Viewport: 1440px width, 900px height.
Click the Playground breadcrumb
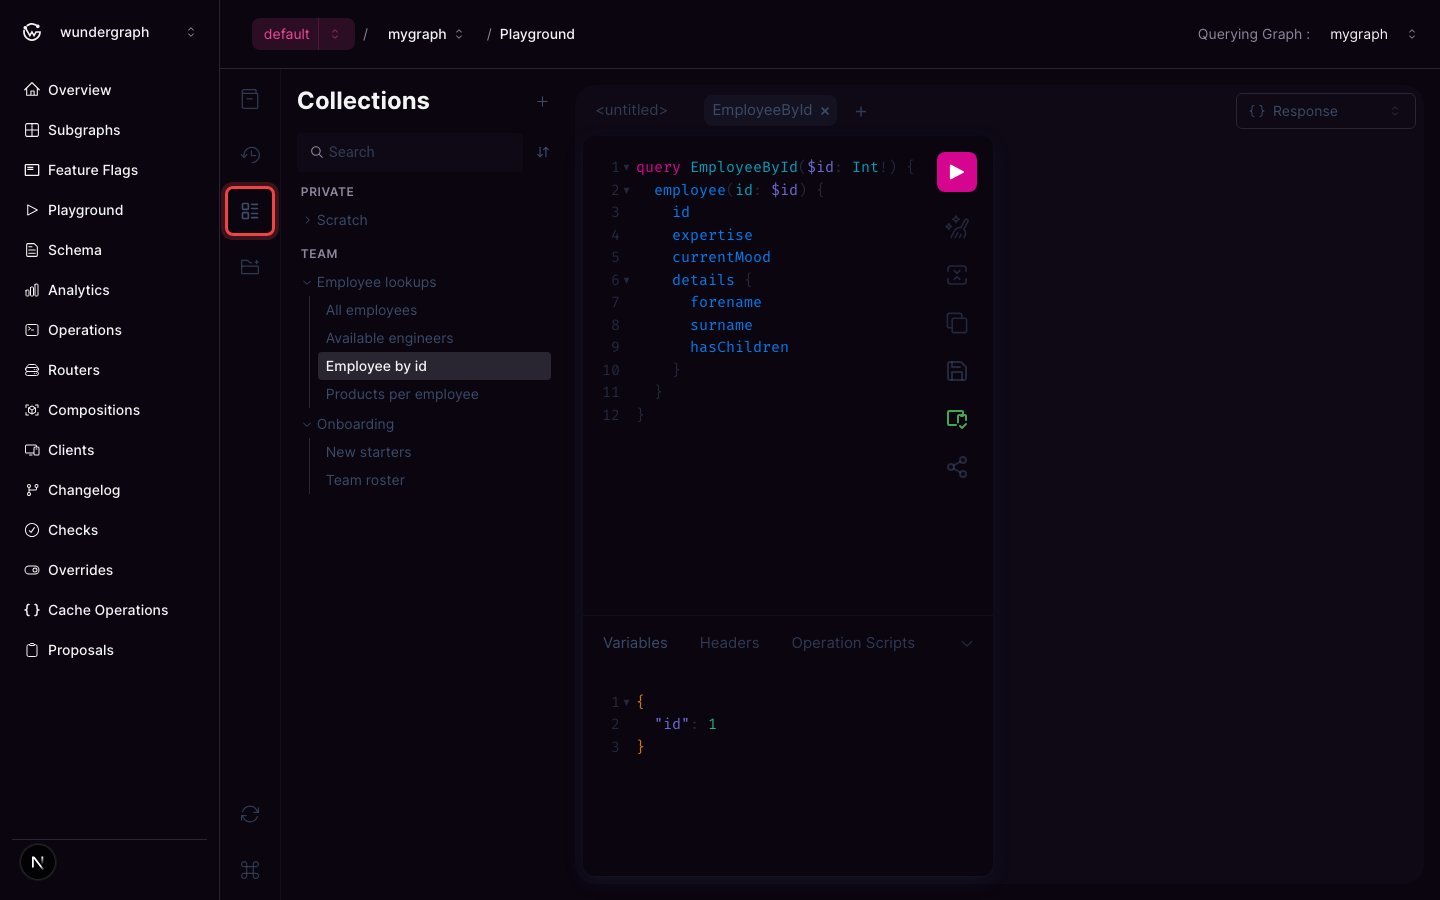click(537, 34)
